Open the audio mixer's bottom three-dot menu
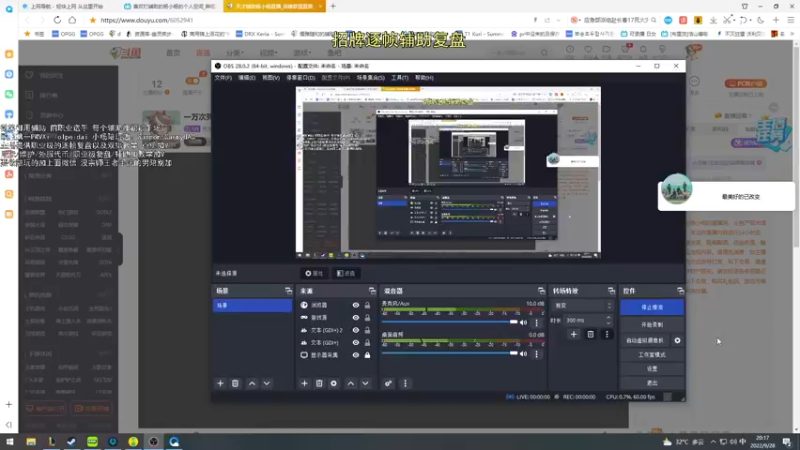Screen dimensions: 800x450 [x=406, y=383]
